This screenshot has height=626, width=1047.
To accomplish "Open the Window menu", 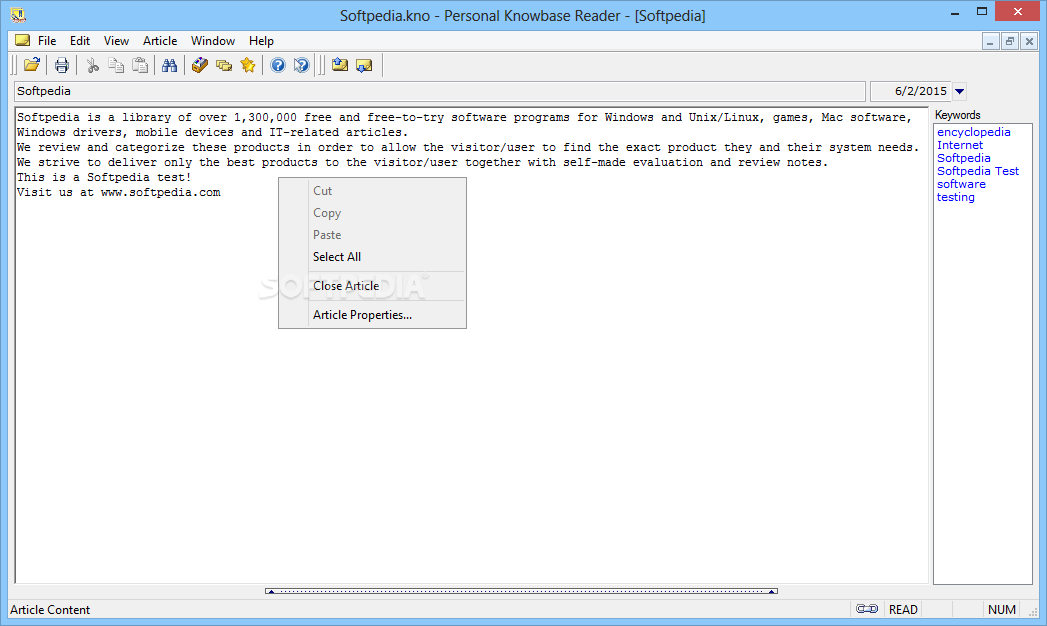I will point(213,41).
